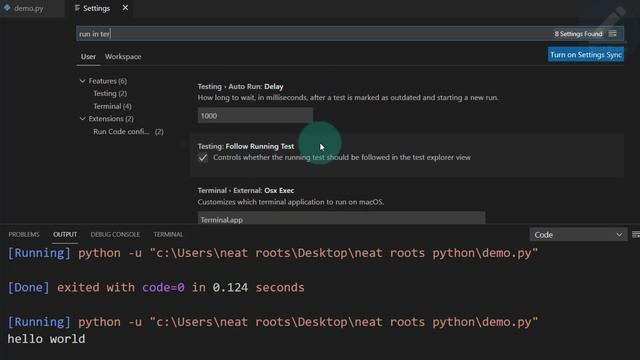Click the Osx Exec Terminal.app field

coord(342,218)
